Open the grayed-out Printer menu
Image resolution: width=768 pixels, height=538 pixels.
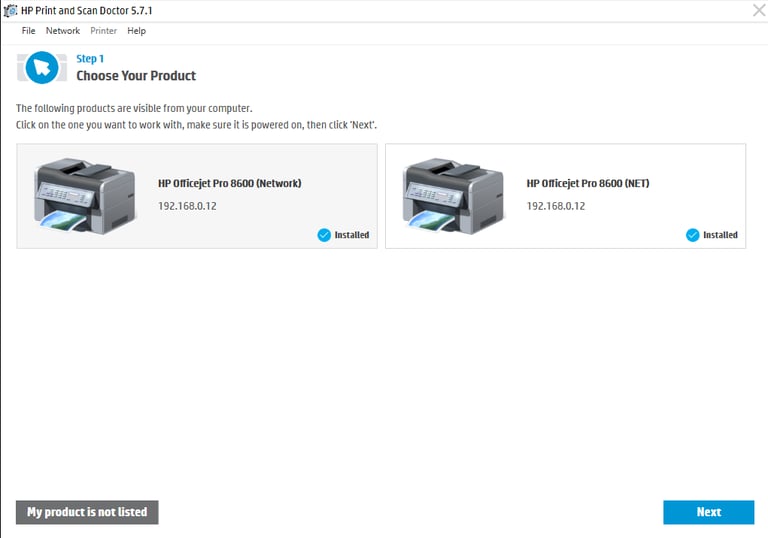point(103,31)
